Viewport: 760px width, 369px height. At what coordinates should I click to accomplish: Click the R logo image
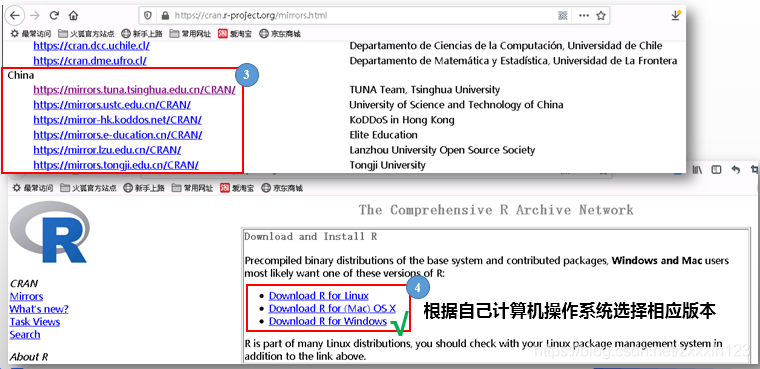click(x=50, y=233)
